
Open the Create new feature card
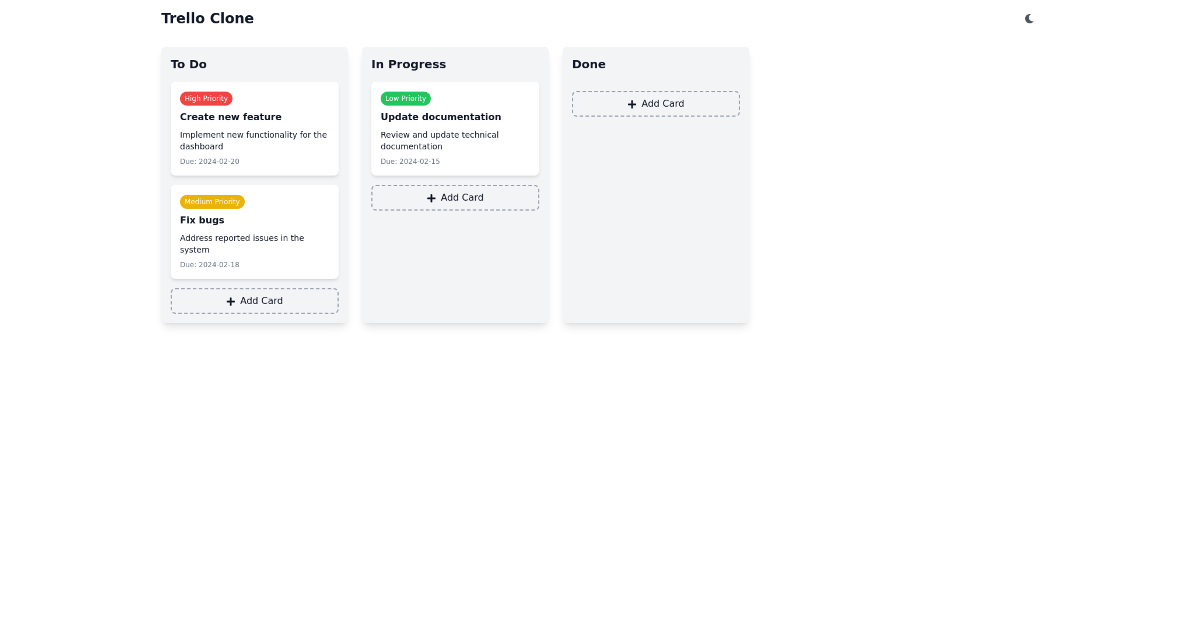pos(254,128)
